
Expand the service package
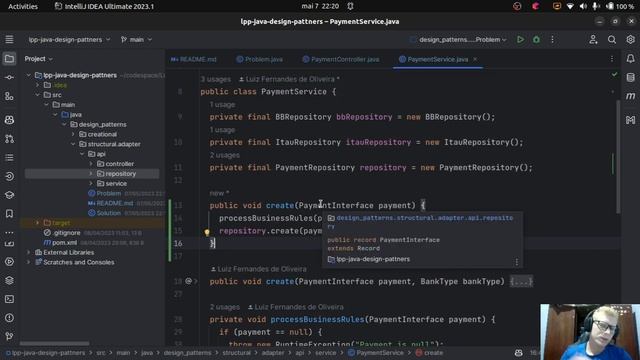tap(91, 183)
